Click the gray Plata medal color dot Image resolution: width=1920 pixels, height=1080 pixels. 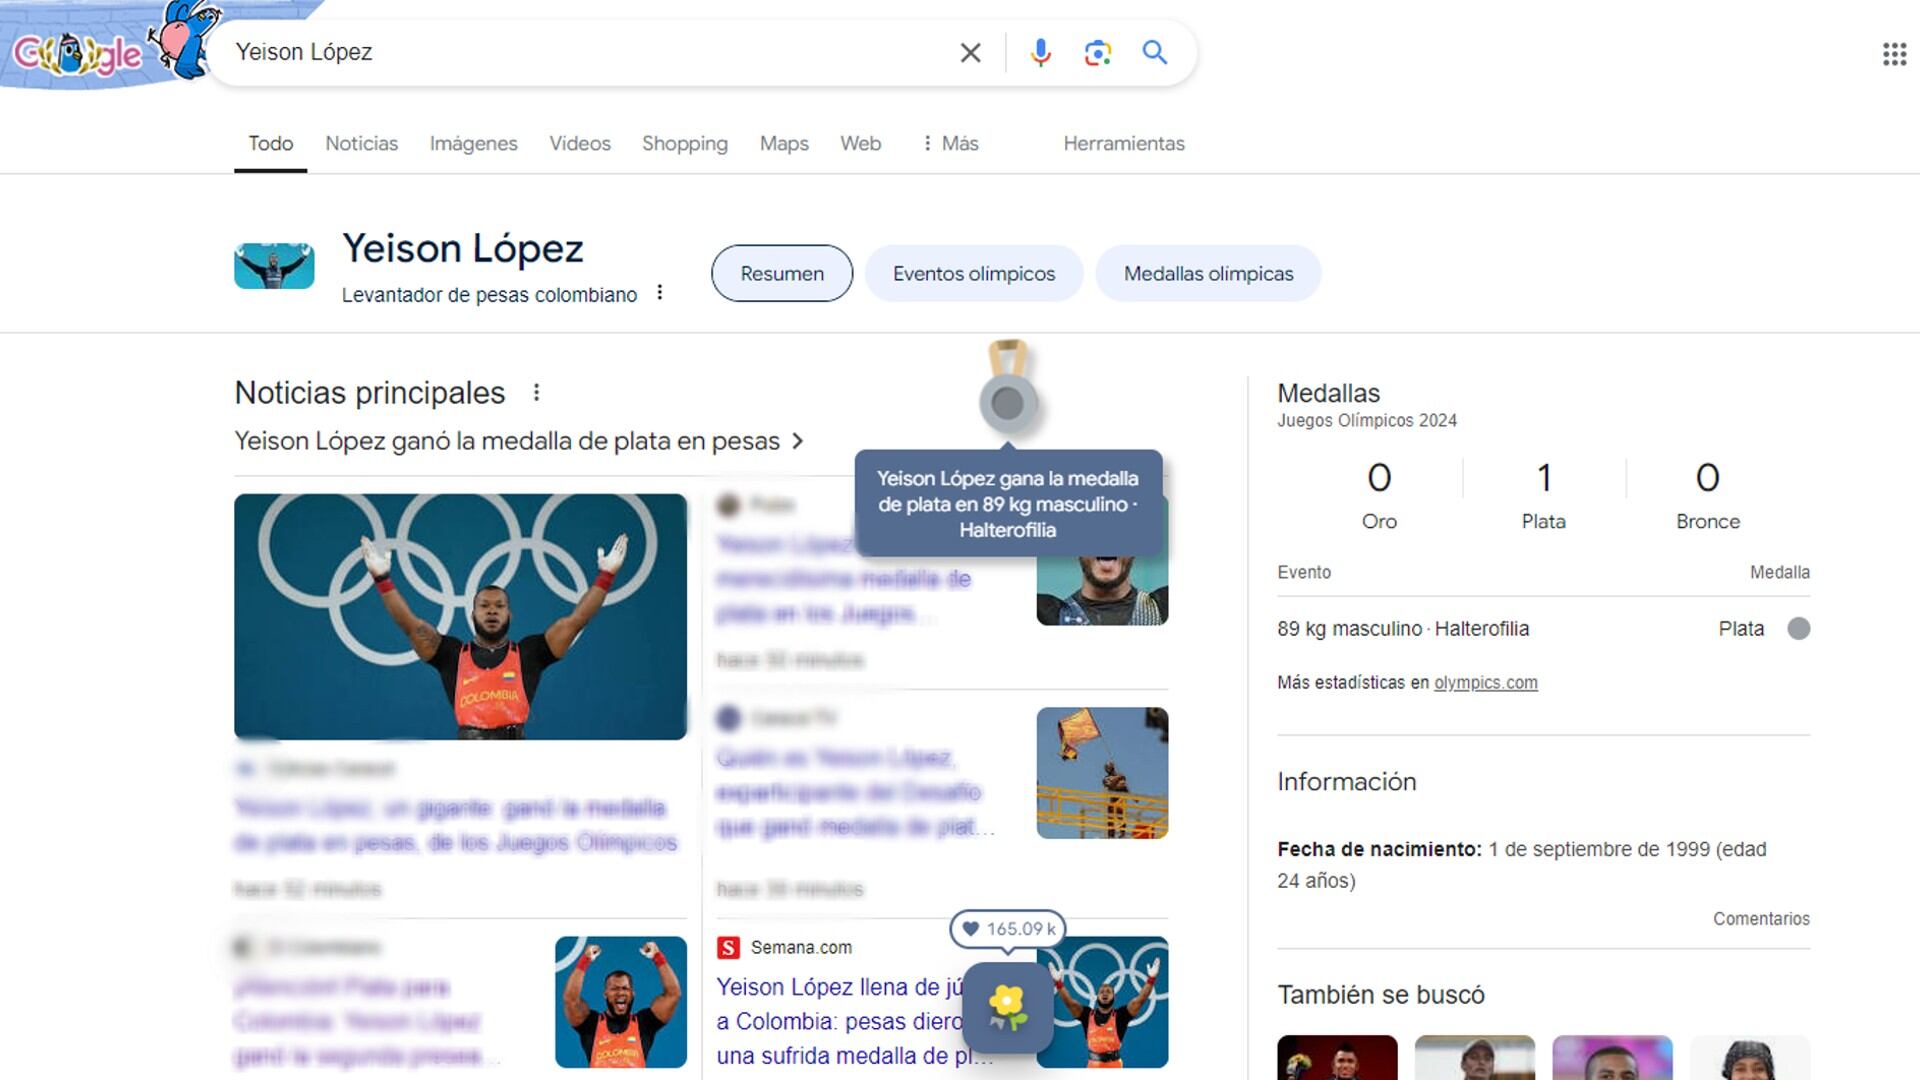(x=1799, y=629)
